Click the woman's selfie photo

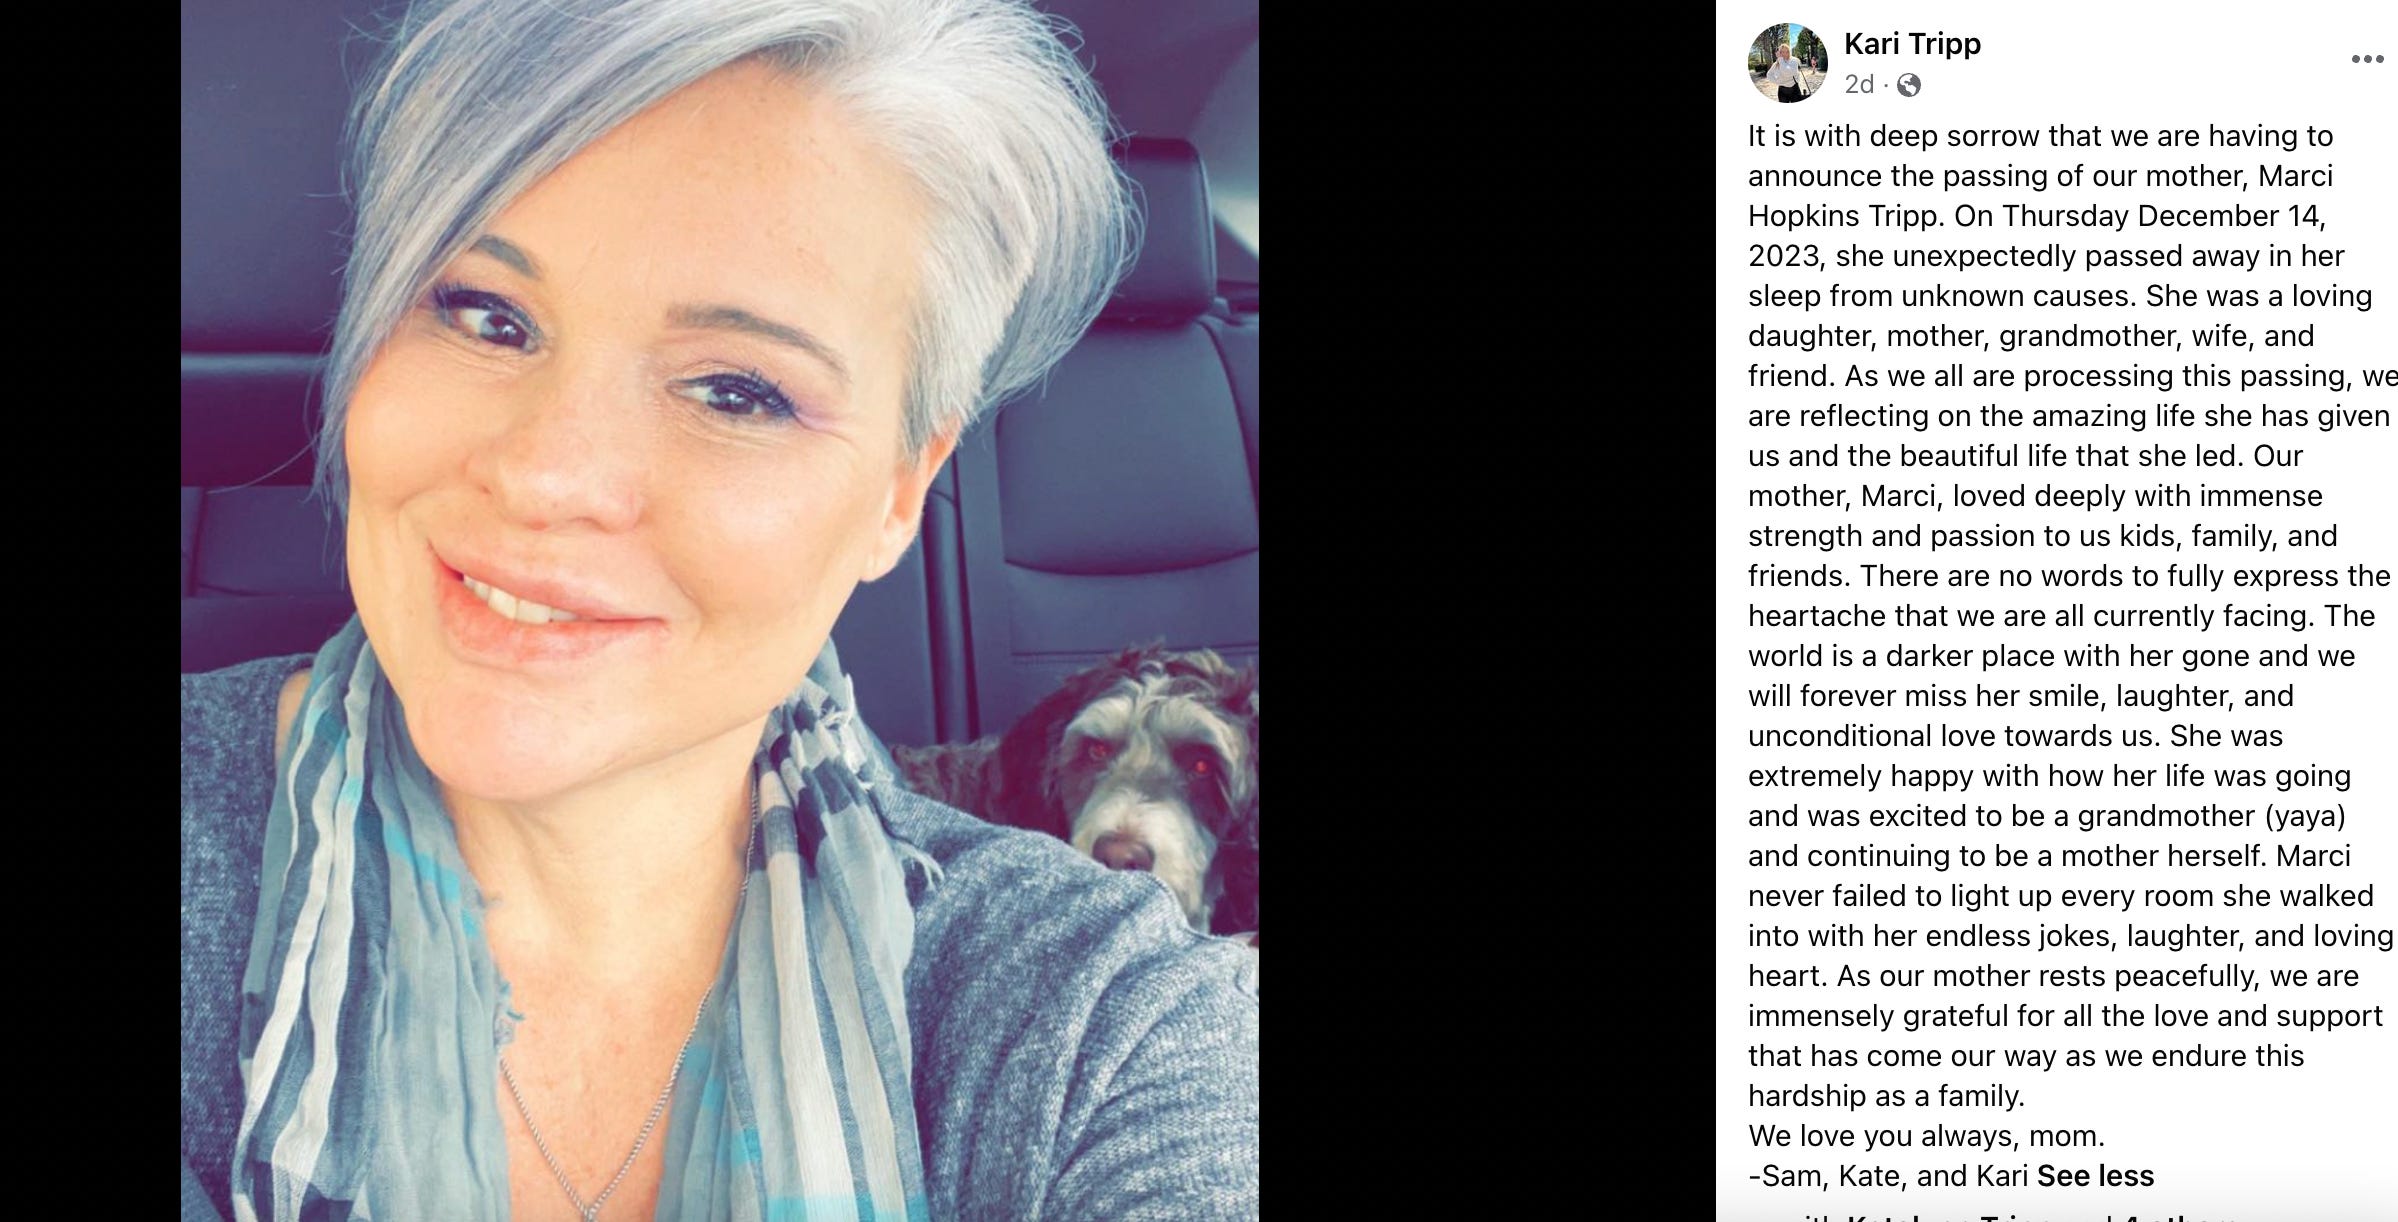[719, 611]
